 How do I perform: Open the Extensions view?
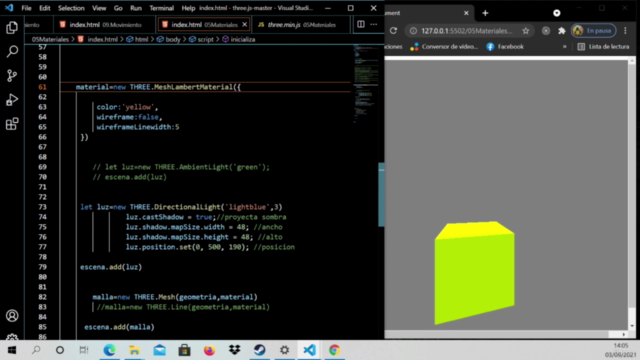click(12, 124)
